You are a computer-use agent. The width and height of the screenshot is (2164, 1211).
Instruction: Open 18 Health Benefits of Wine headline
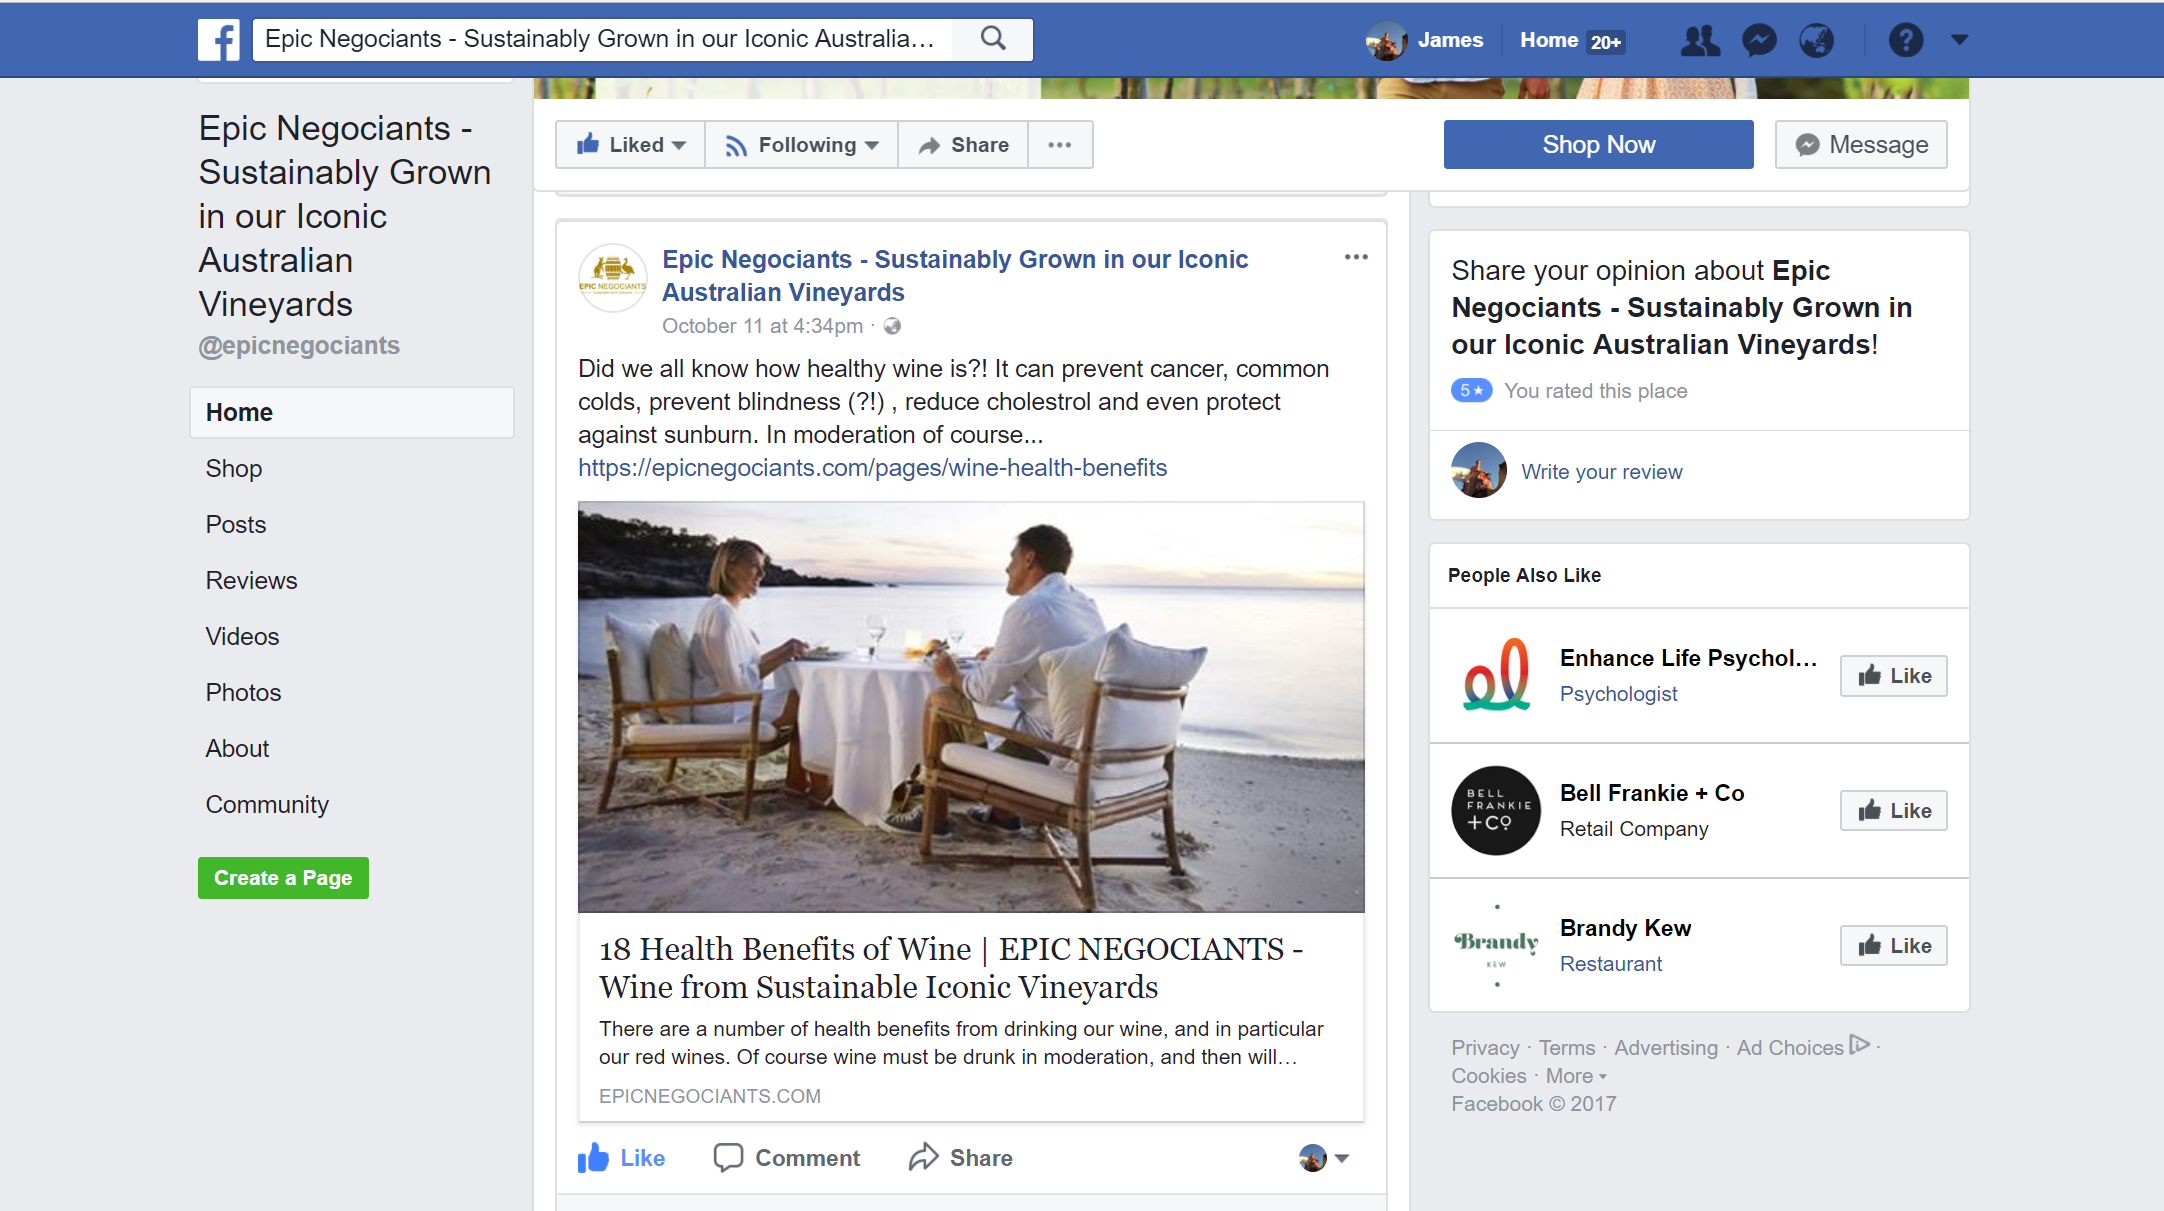click(951, 968)
